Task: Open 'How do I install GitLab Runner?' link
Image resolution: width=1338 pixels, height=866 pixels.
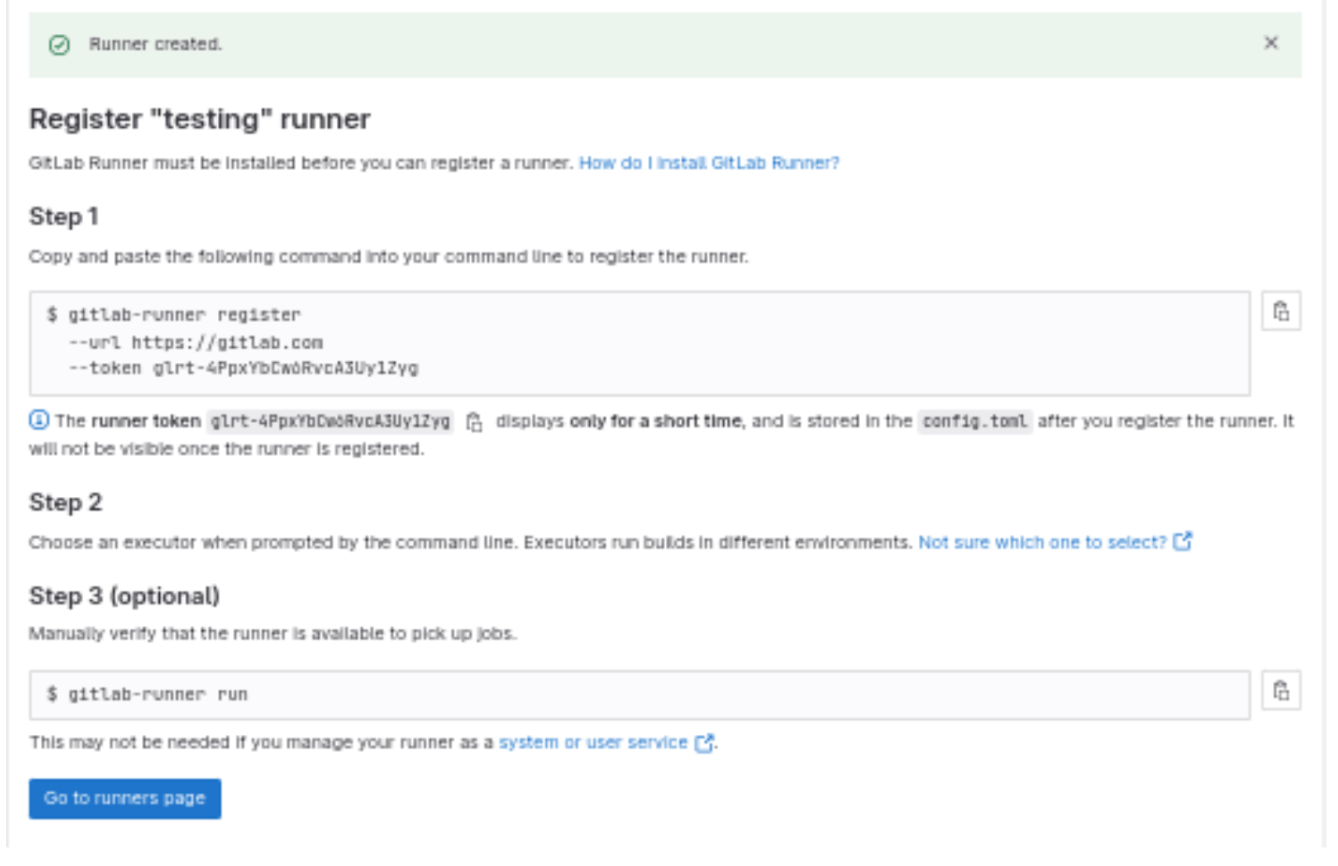Action: (709, 163)
